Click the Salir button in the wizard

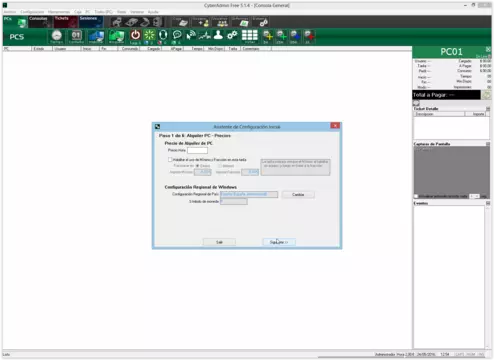click(219, 242)
